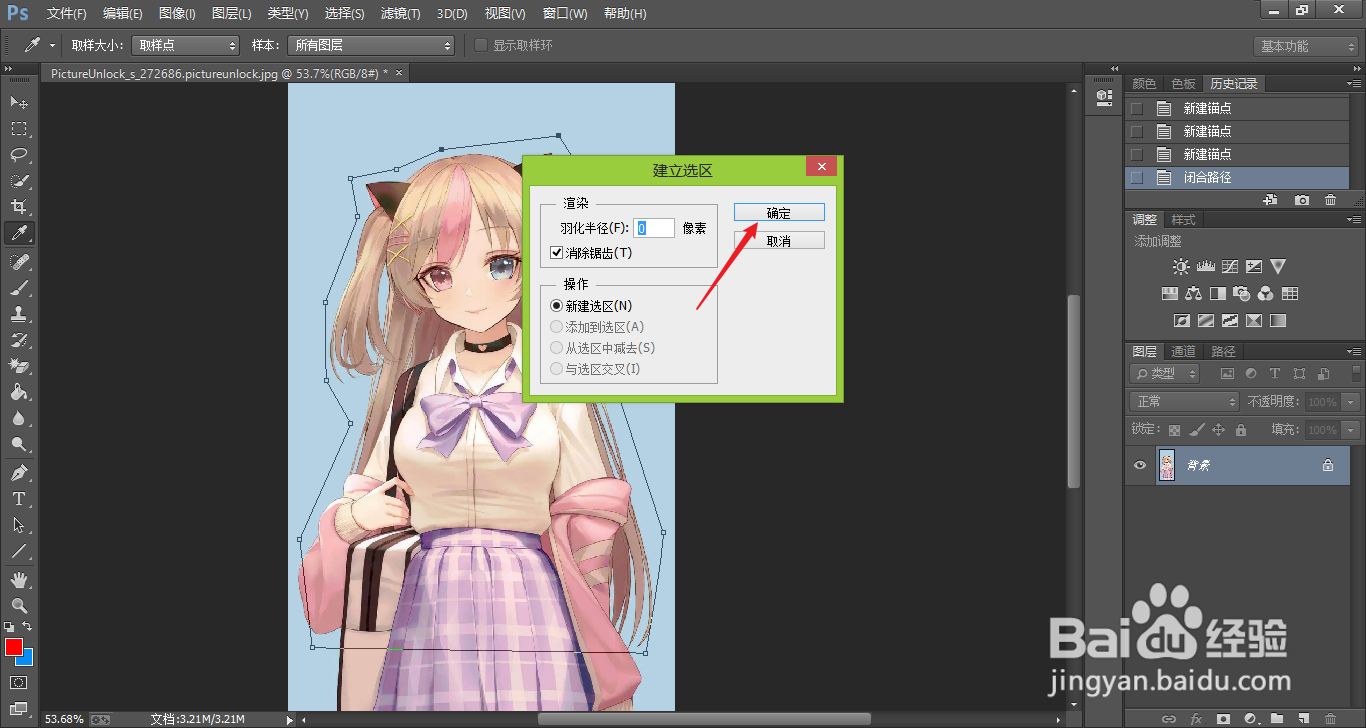Screen dimensions: 1366x728
Task: Open the 不透明度 opacity dropdown arrow
Action: tap(1352, 401)
